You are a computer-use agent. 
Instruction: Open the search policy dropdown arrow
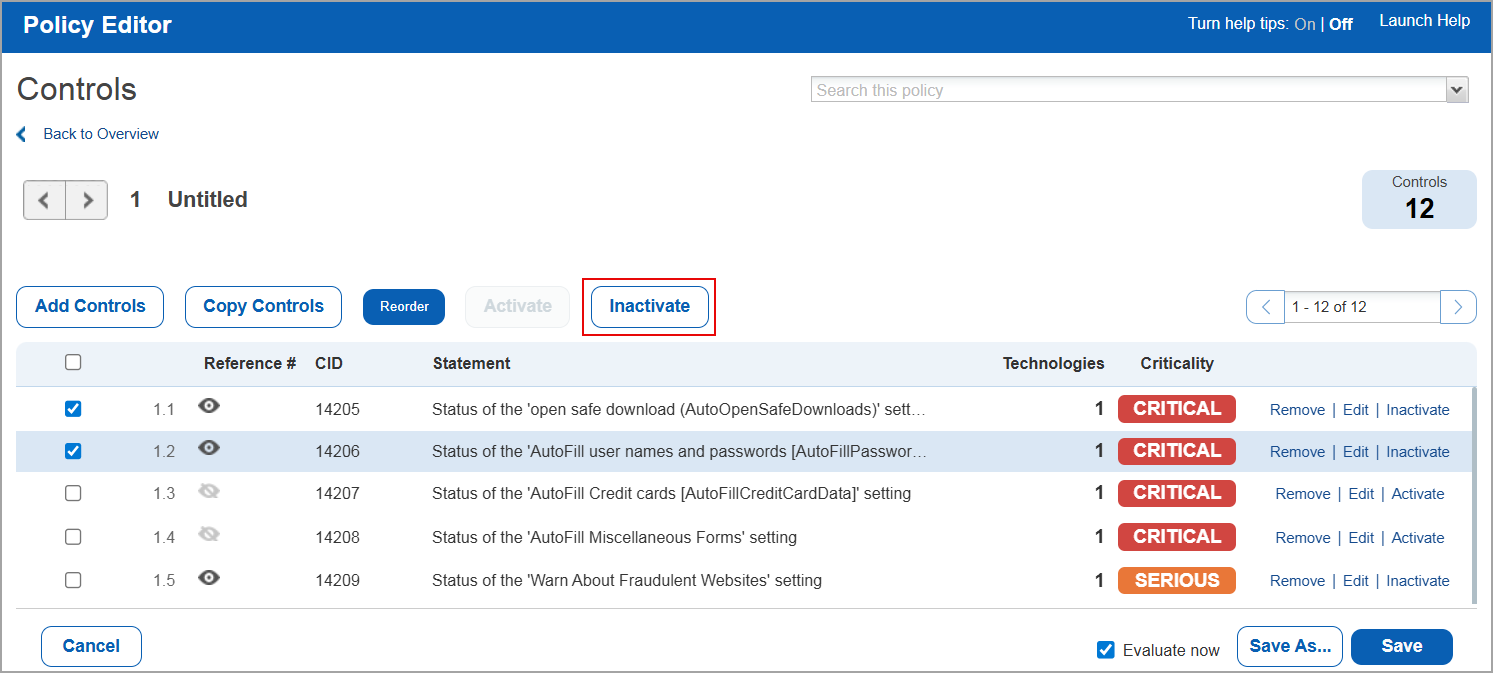click(1457, 89)
